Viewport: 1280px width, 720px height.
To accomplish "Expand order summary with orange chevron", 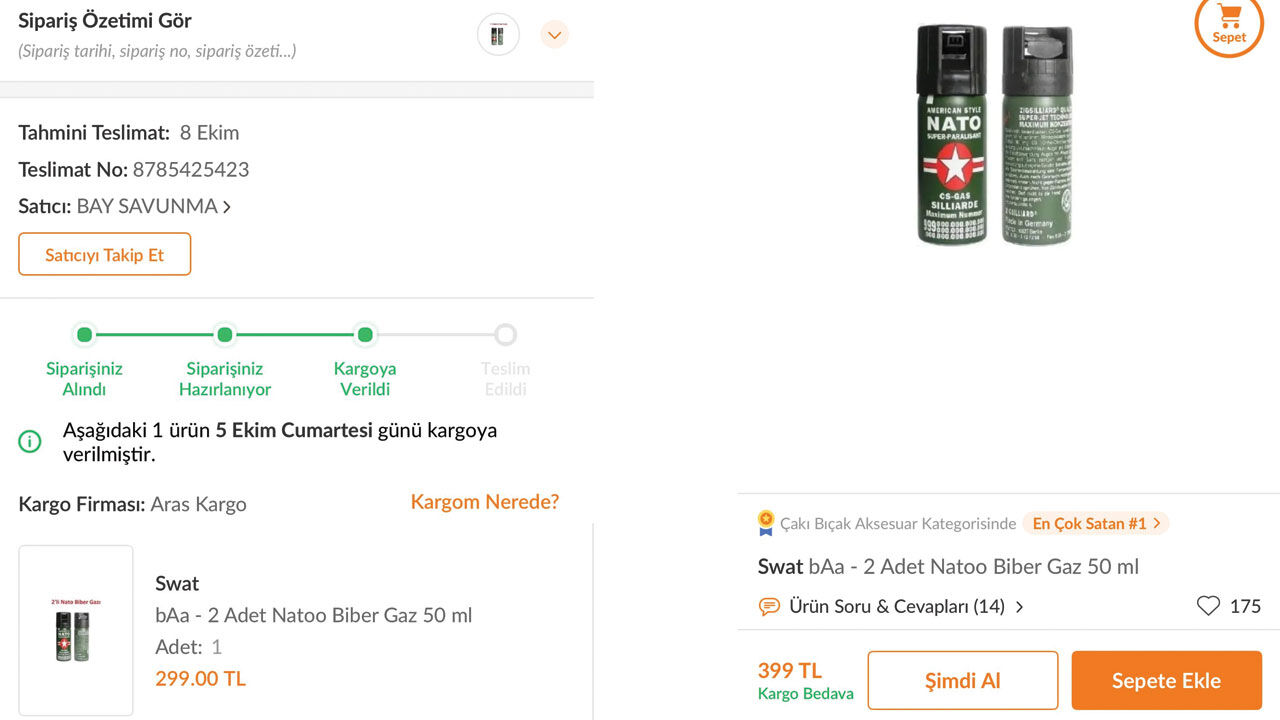I will (554, 35).
